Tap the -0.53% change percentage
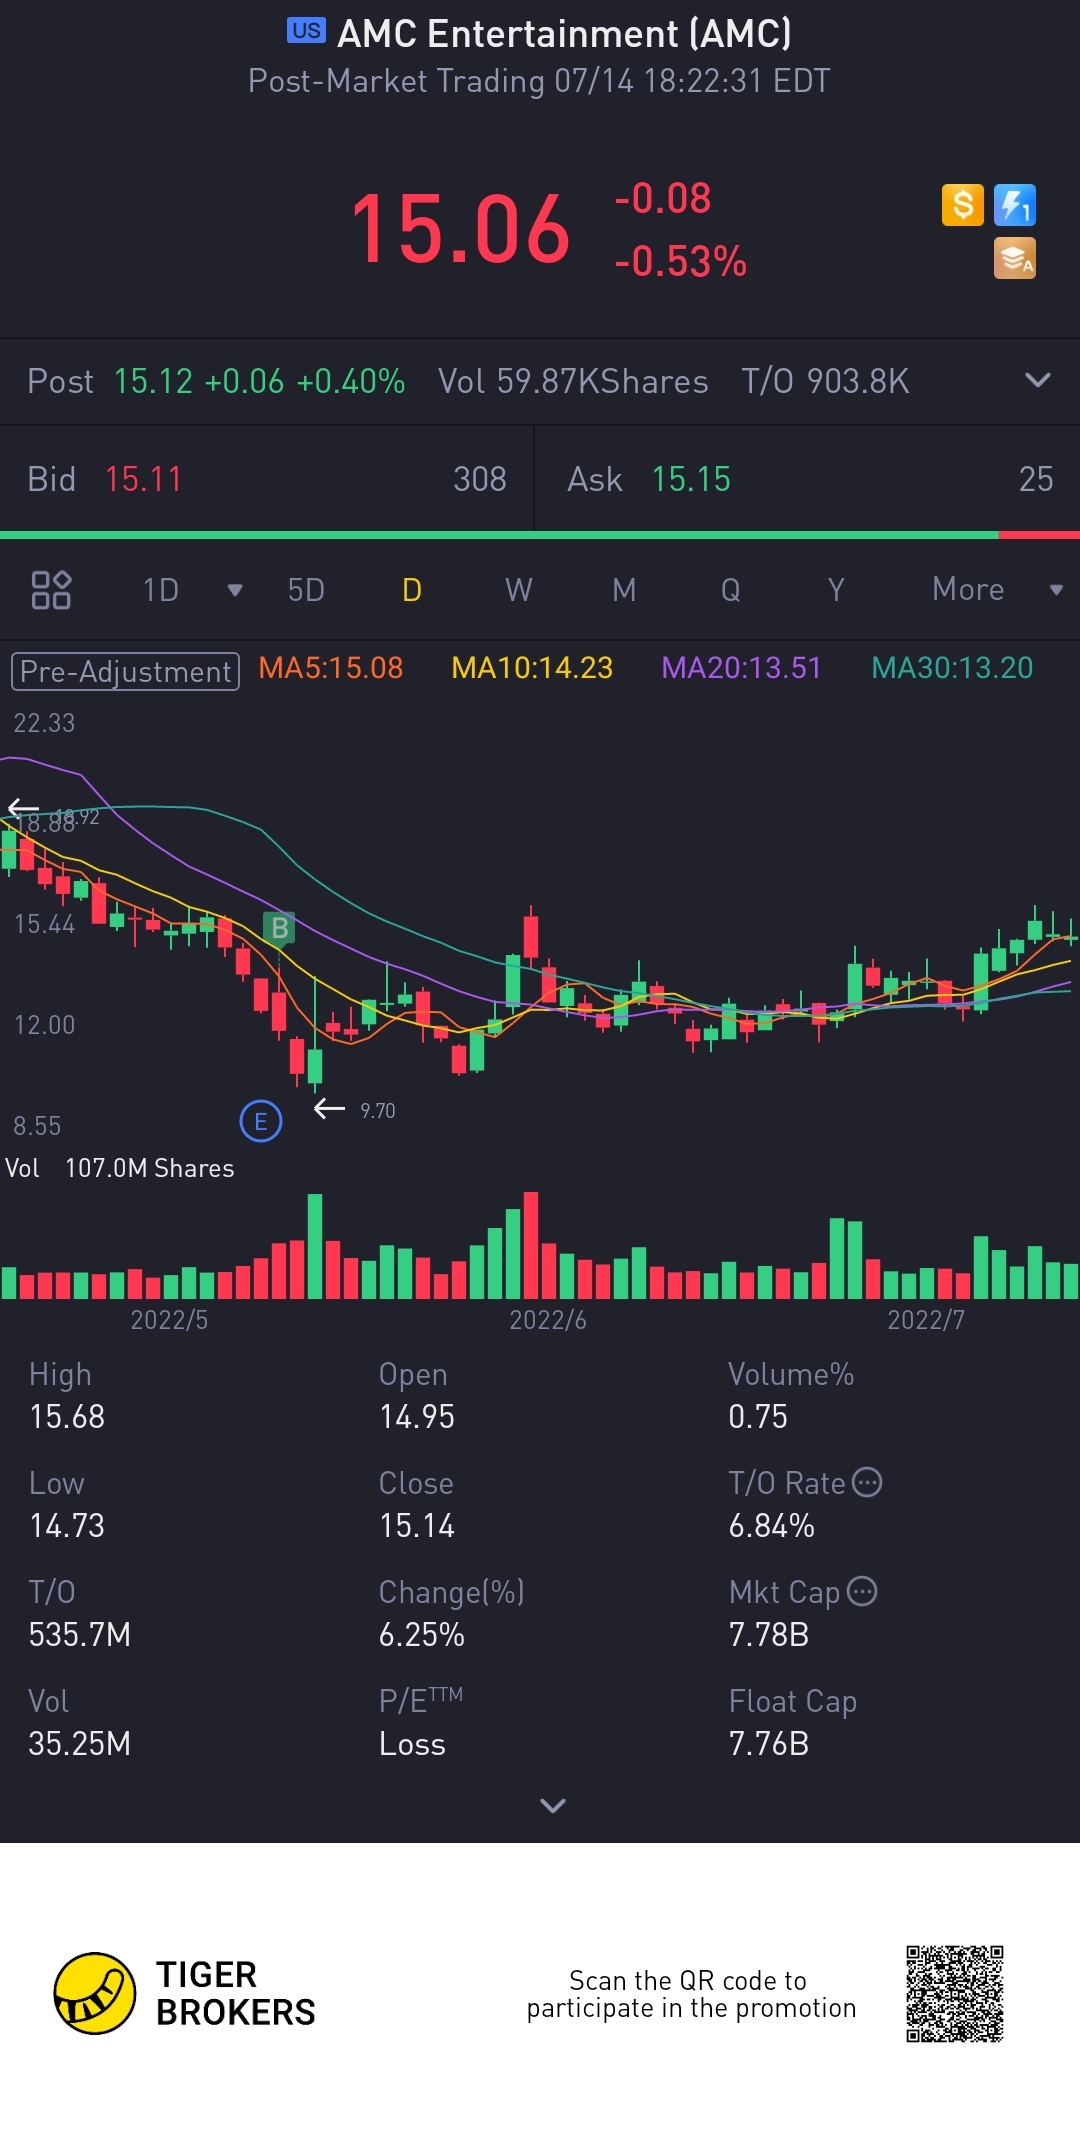Image resolution: width=1080 pixels, height=2145 pixels. click(x=681, y=262)
